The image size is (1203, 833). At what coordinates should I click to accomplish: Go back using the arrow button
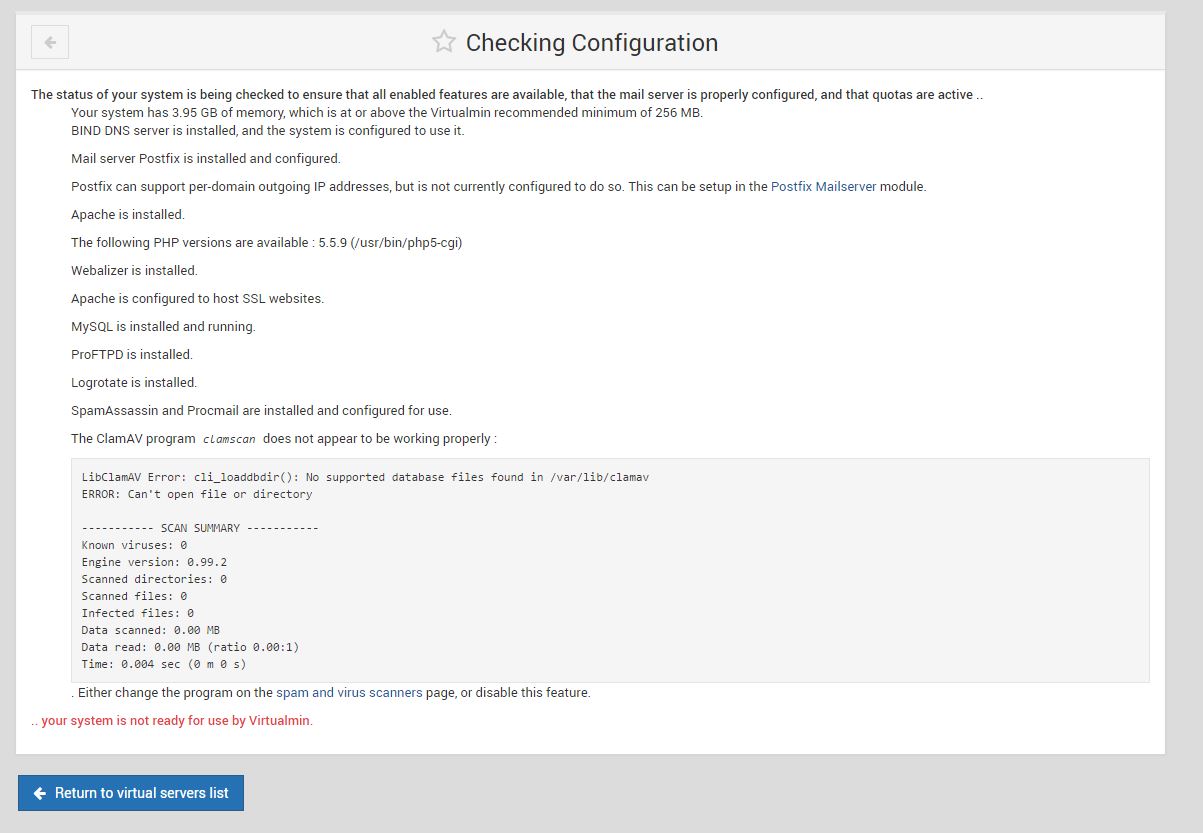[50, 42]
